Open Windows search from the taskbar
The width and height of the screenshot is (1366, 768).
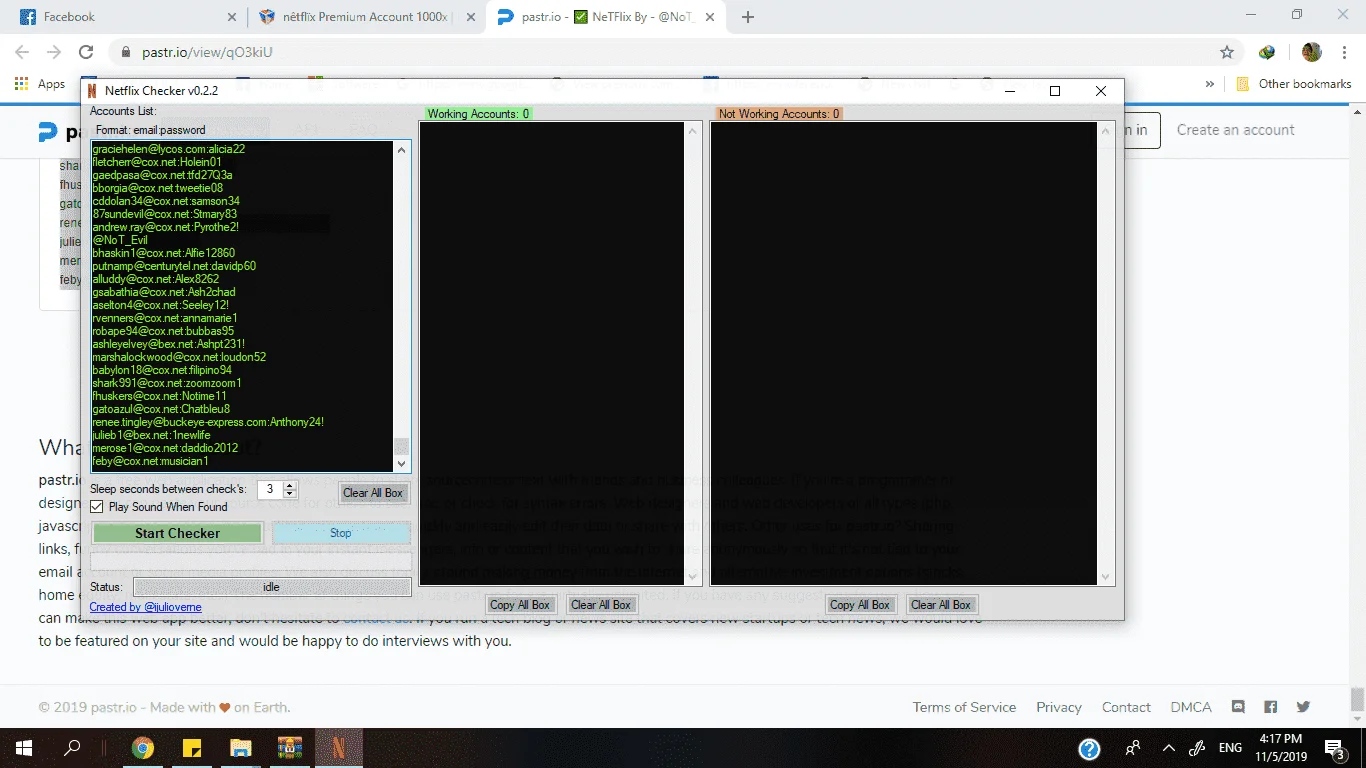[x=72, y=748]
